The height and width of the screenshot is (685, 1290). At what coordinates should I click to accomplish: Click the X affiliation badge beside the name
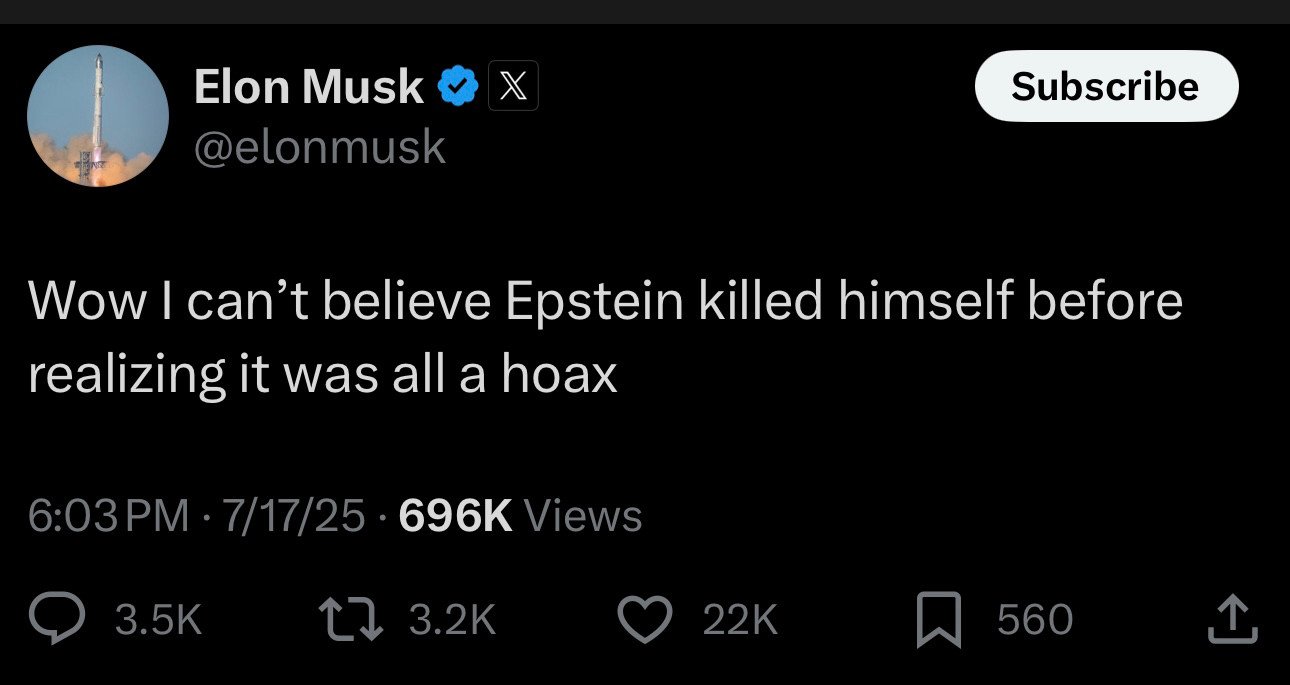[513, 87]
